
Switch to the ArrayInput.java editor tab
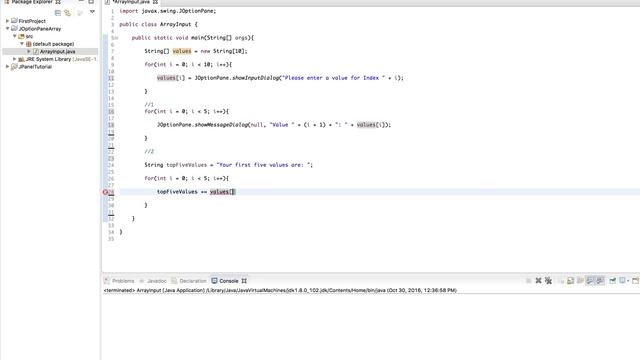click(x=132, y=2)
